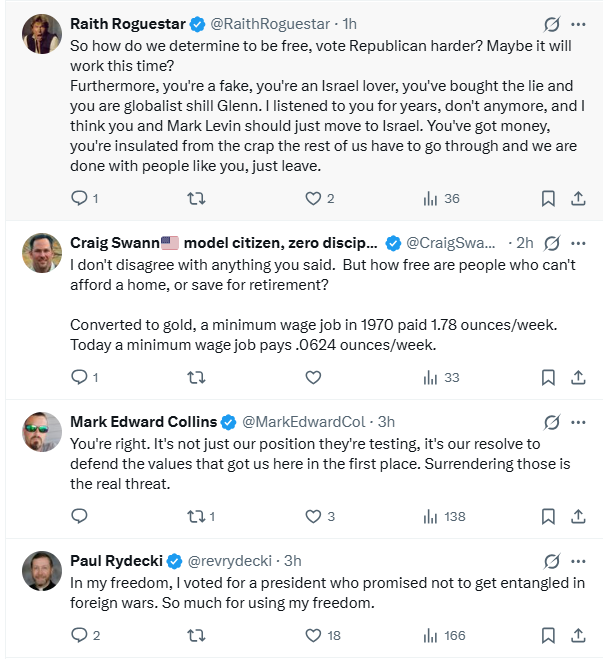The width and height of the screenshot is (603, 659).
Task: Open Raith Roguestar's profile picture
Action: point(42,34)
